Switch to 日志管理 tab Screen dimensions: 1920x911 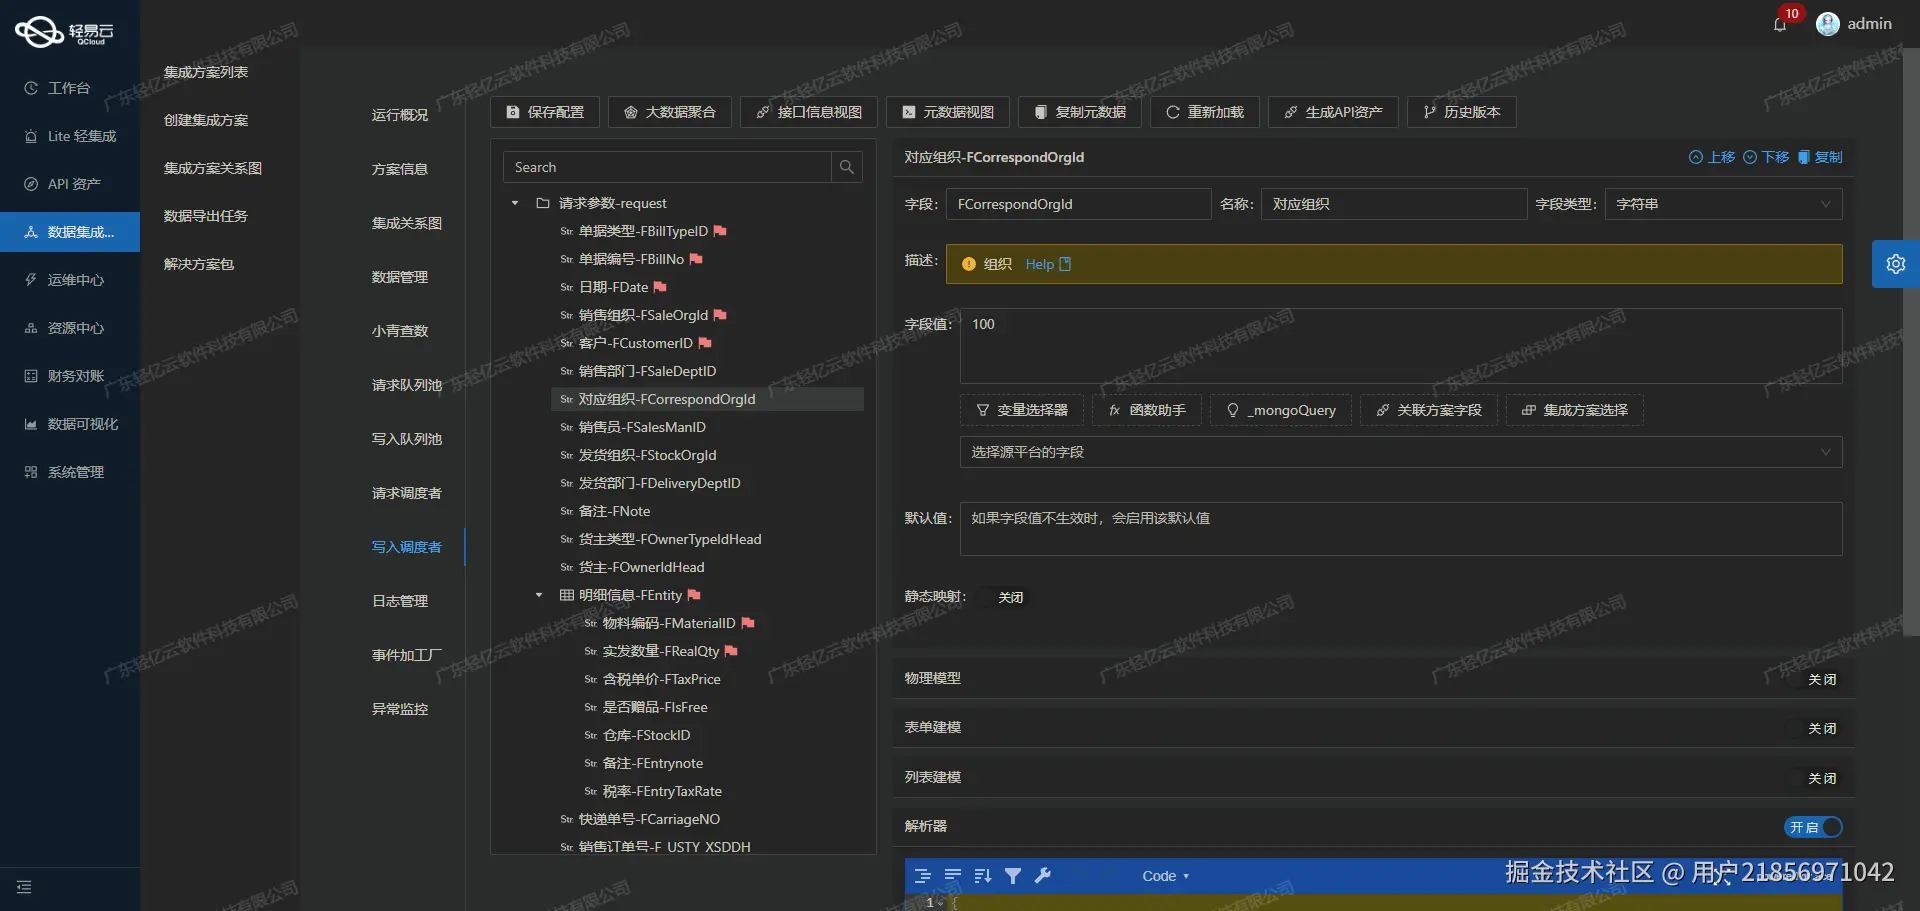(x=400, y=601)
